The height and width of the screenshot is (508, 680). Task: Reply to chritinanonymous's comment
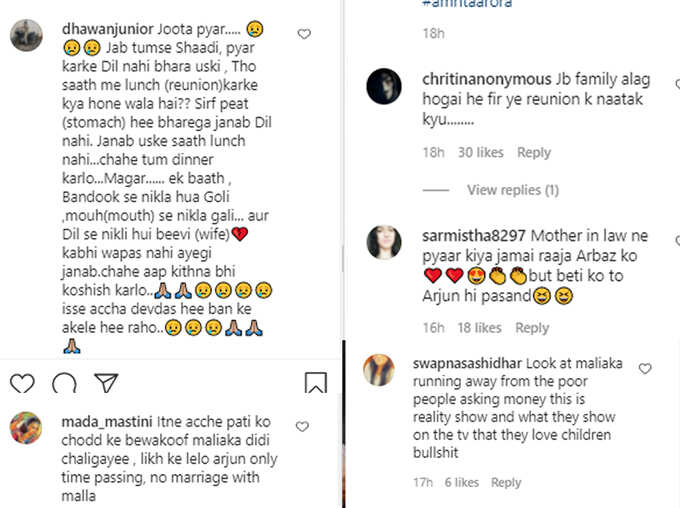click(x=534, y=153)
